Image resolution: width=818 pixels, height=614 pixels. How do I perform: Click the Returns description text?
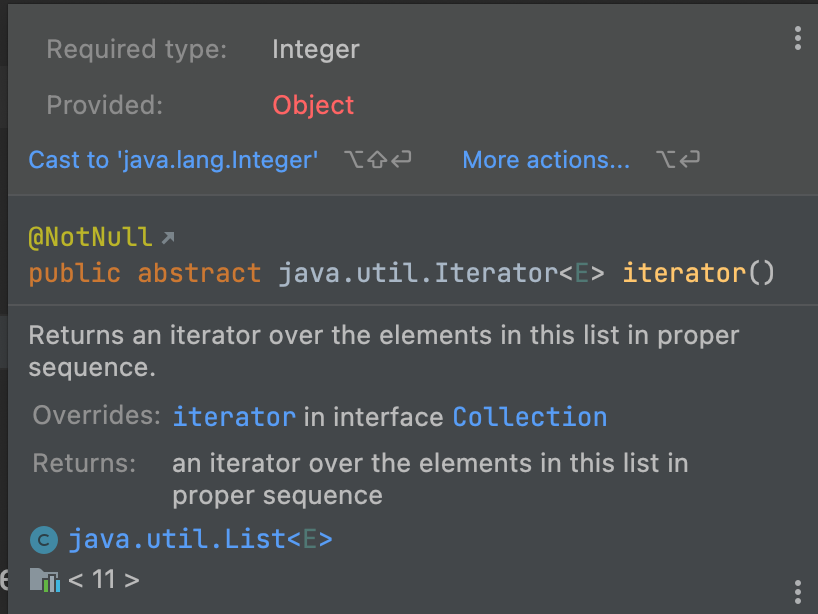pos(430,479)
